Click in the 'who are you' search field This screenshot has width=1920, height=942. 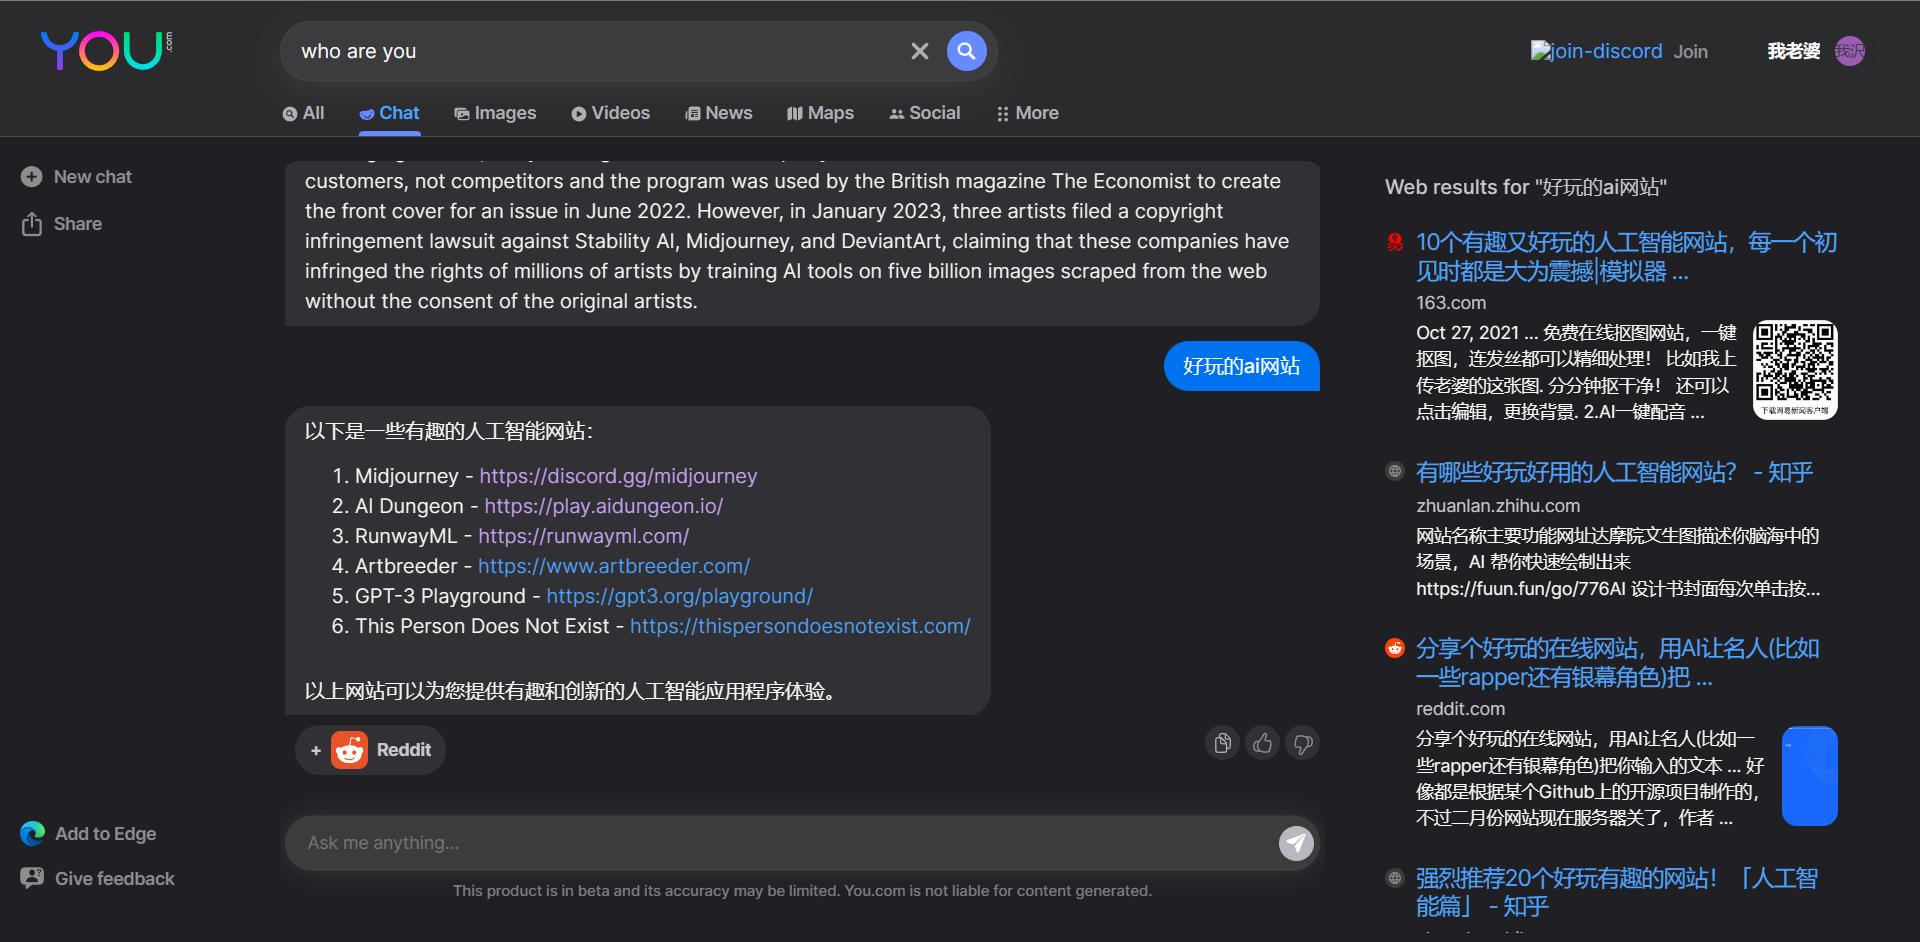[x=600, y=51]
